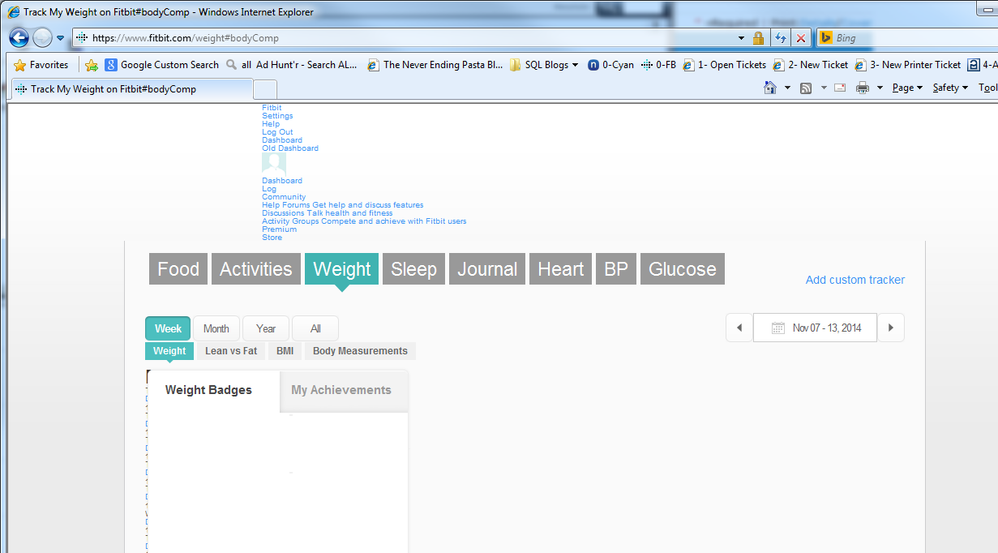The image size is (998, 553).
Task: Open the Safety menu
Action: (950, 88)
